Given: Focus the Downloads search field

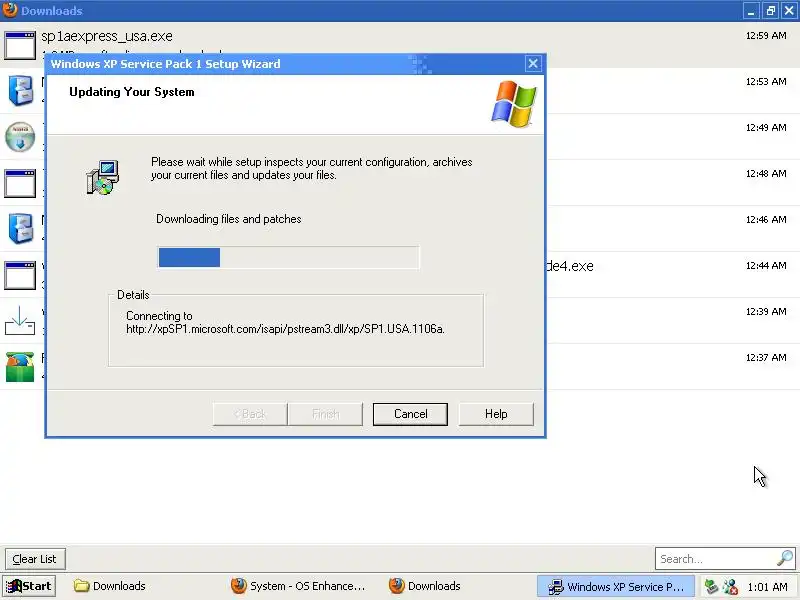Looking at the screenshot, I should point(725,559).
